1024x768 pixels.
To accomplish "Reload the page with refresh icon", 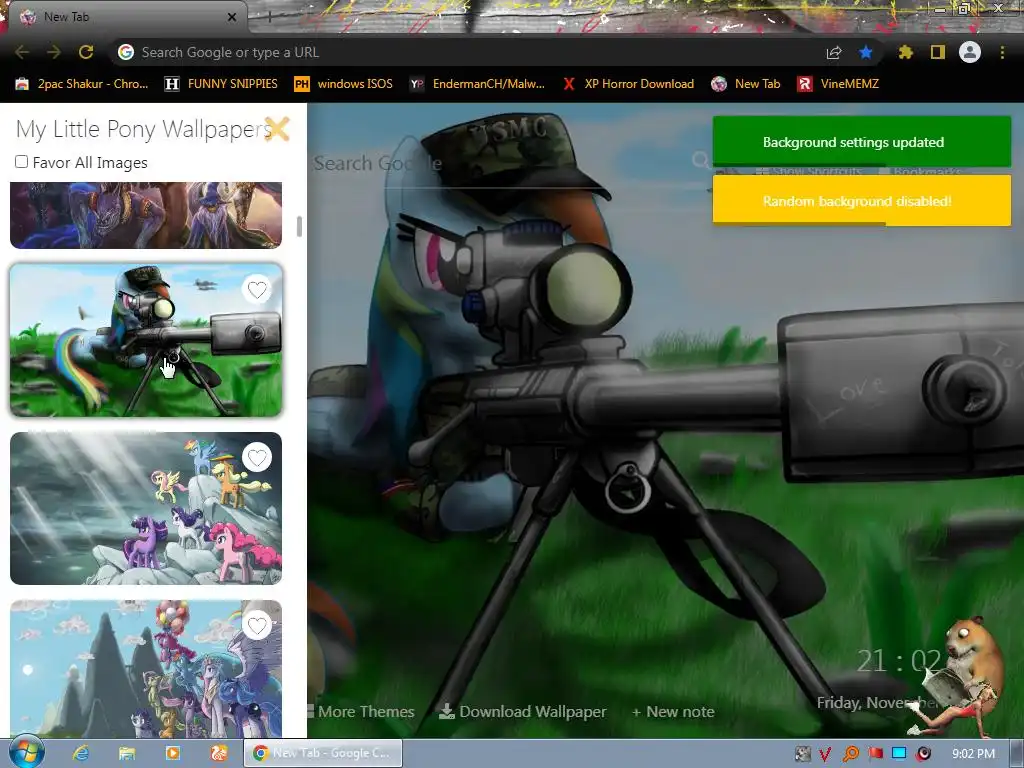I will (86, 52).
